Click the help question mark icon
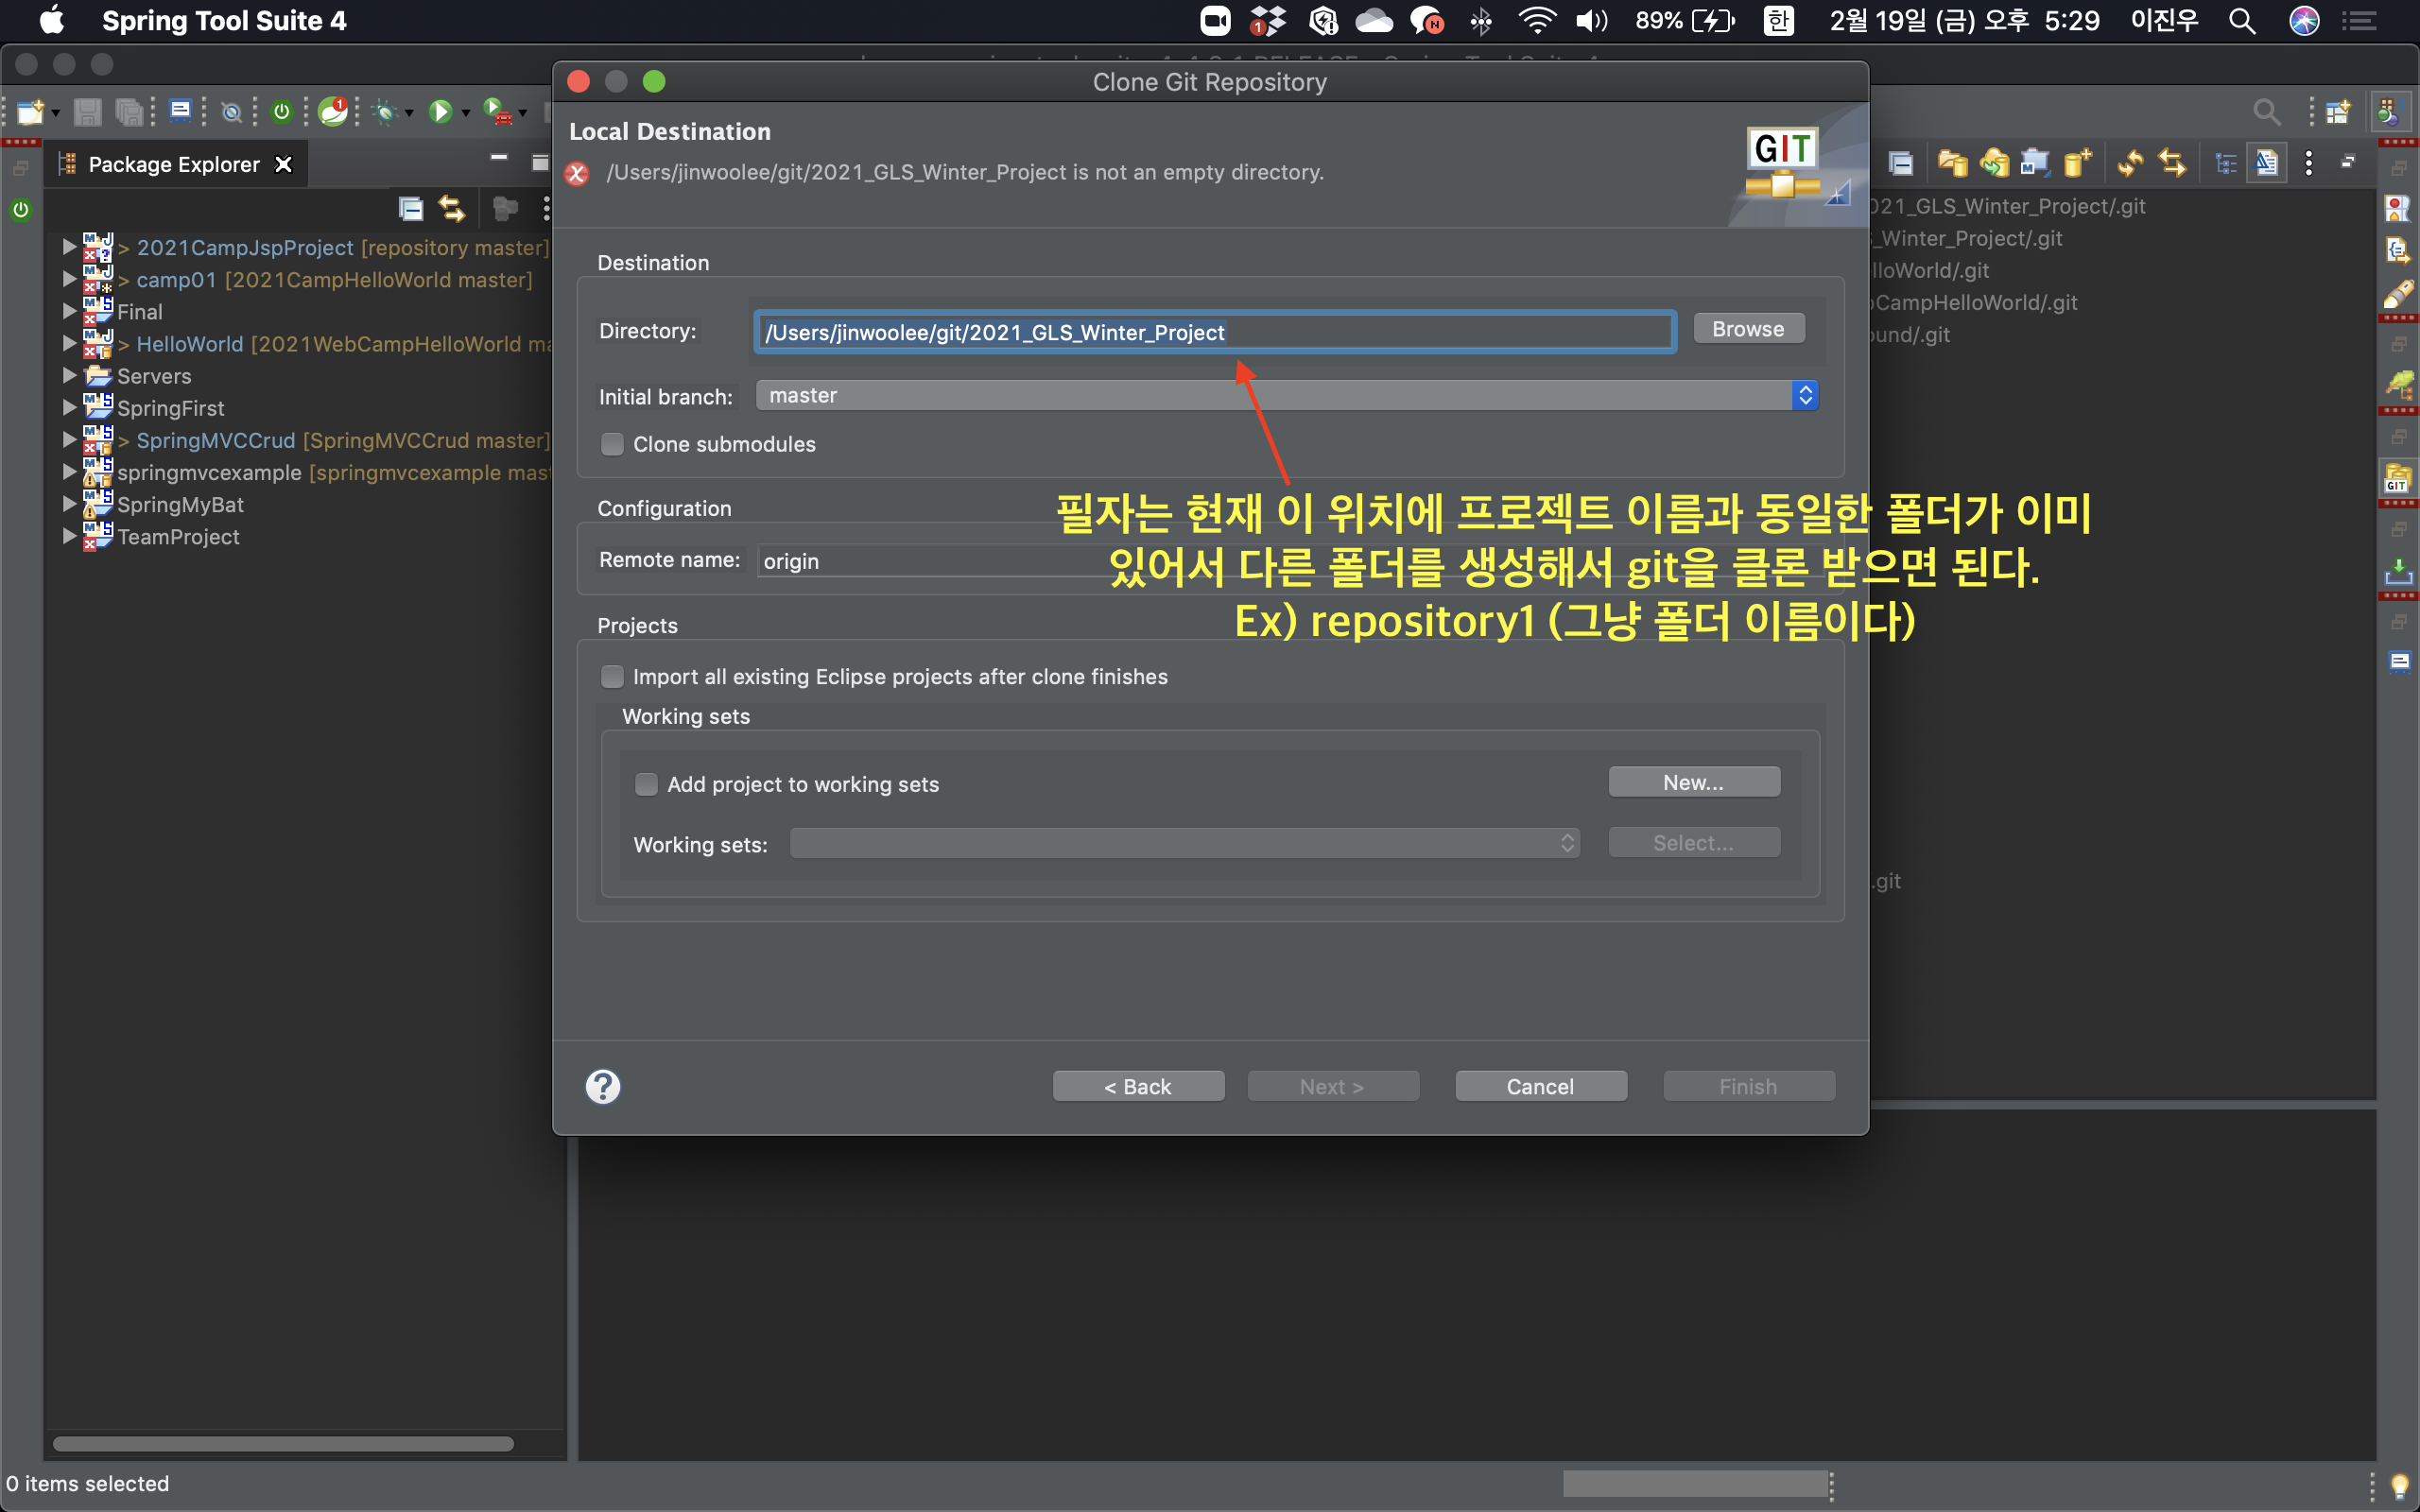The width and height of the screenshot is (2420, 1512). coord(603,1086)
